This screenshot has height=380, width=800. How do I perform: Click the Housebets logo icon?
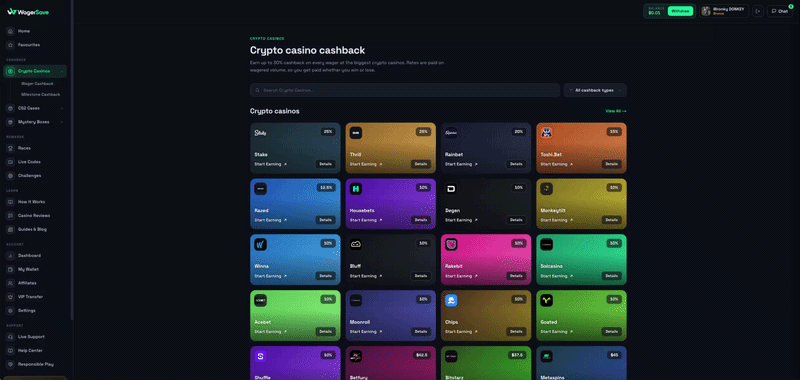(x=356, y=189)
